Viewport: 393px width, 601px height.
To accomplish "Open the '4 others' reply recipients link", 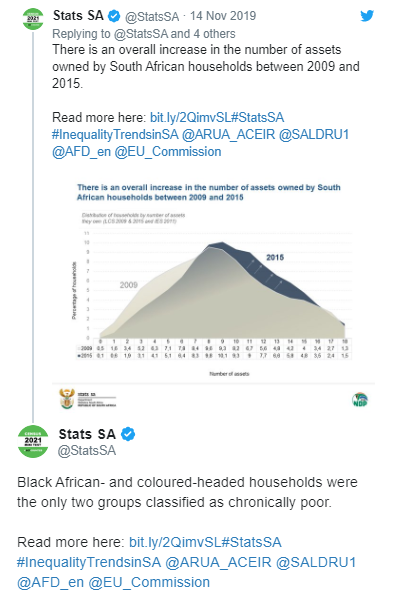I will click(x=214, y=34).
